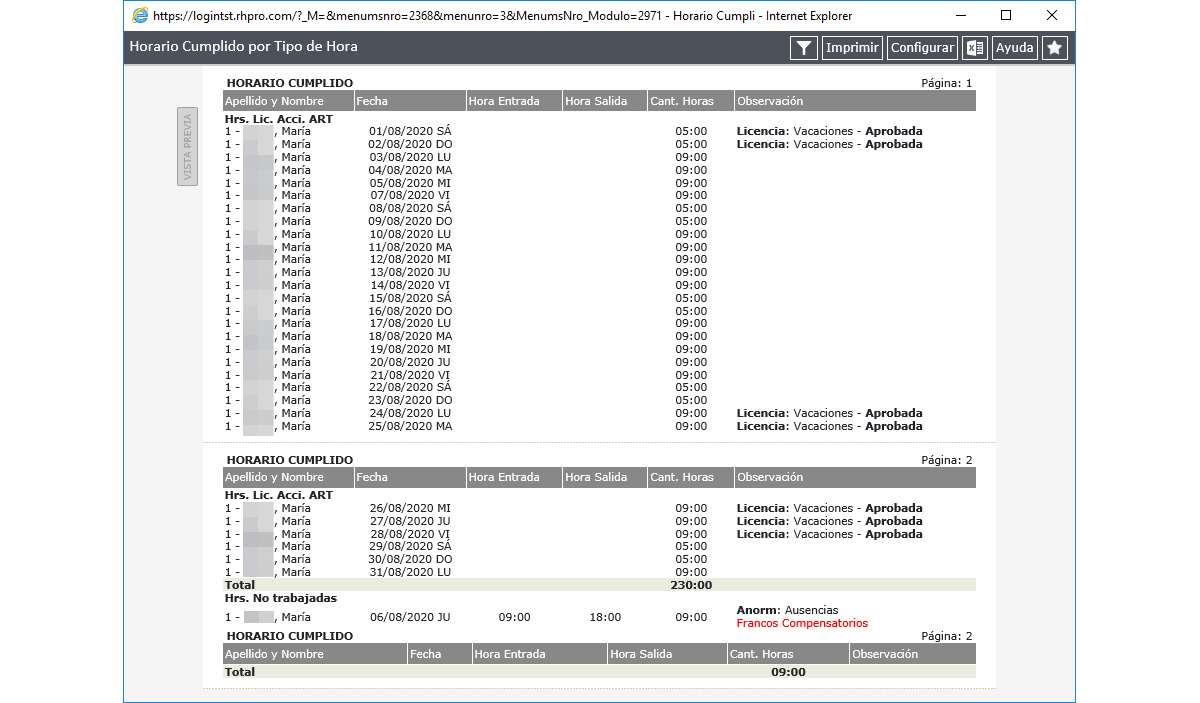Click the 06/08/2020 JU absence row
Screen dimensions: 1200x703
point(599,618)
